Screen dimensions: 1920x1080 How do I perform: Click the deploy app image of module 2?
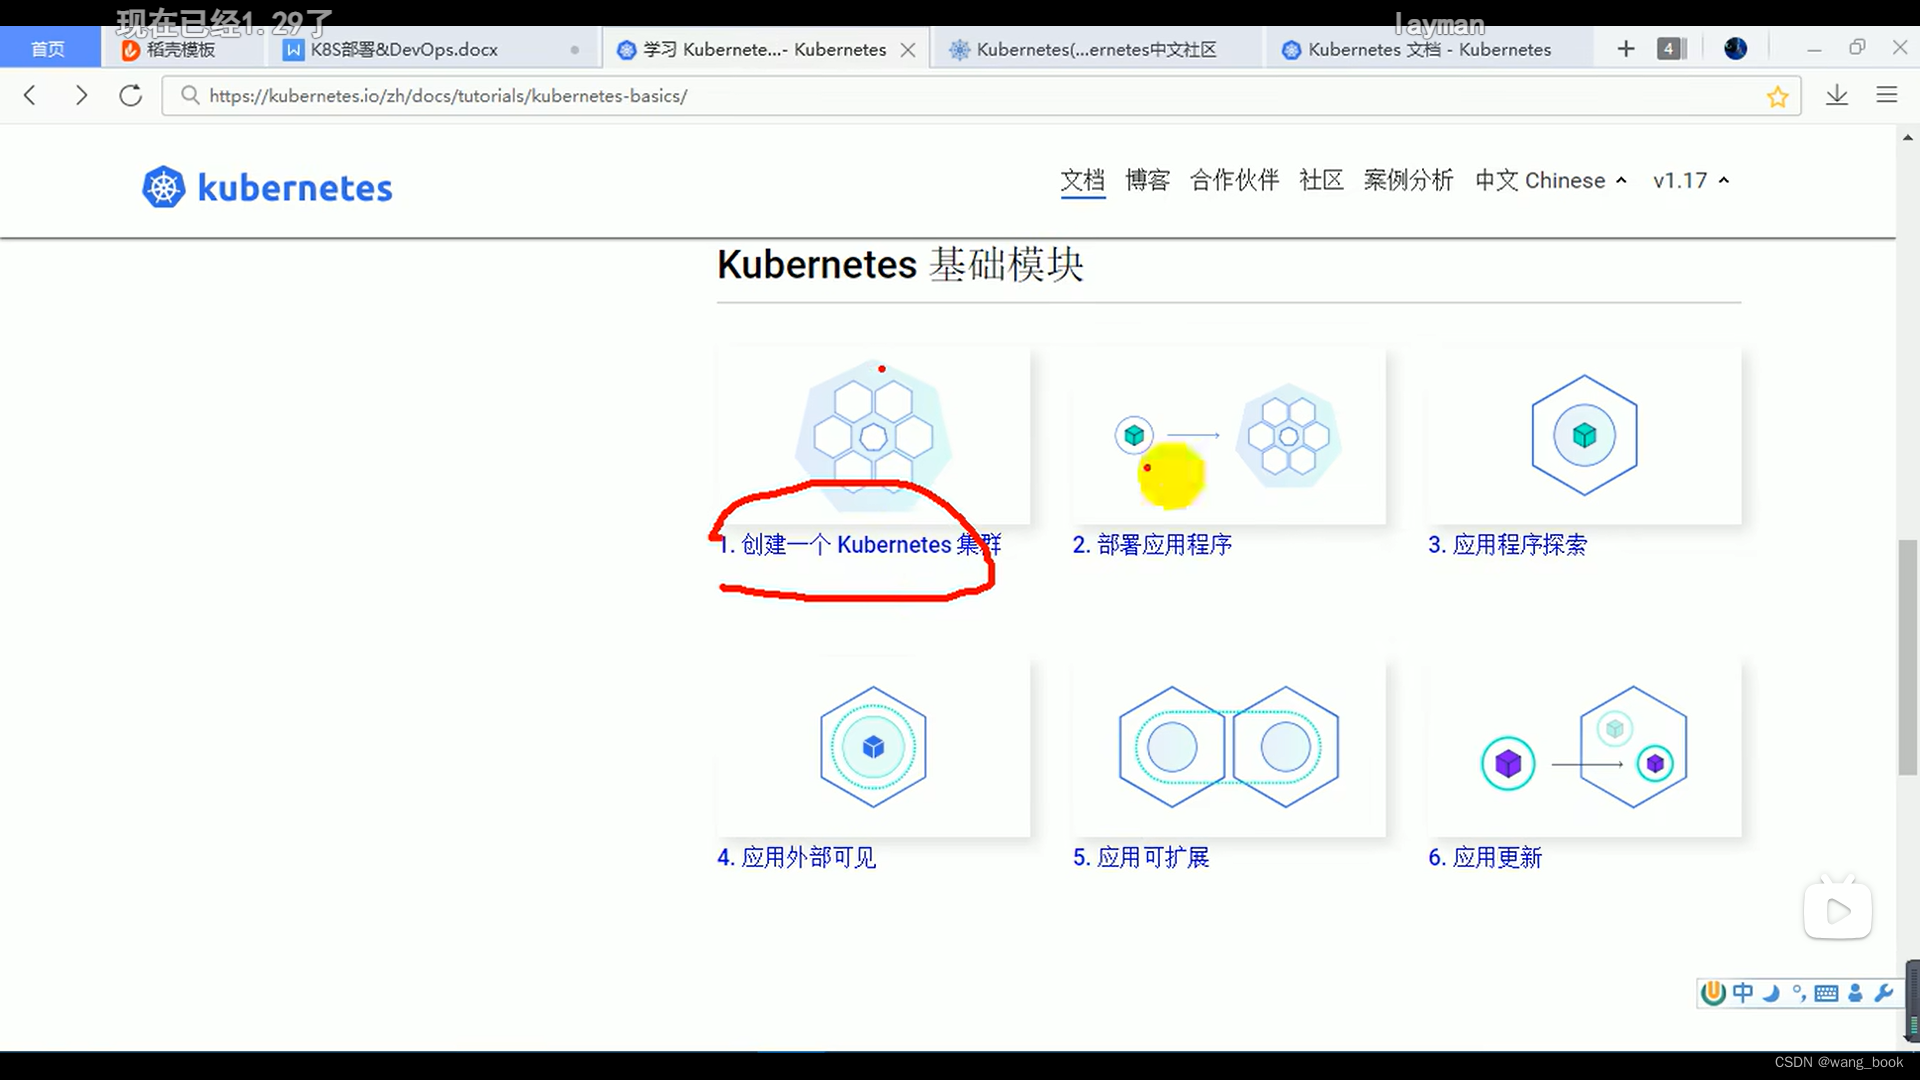(1229, 436)
